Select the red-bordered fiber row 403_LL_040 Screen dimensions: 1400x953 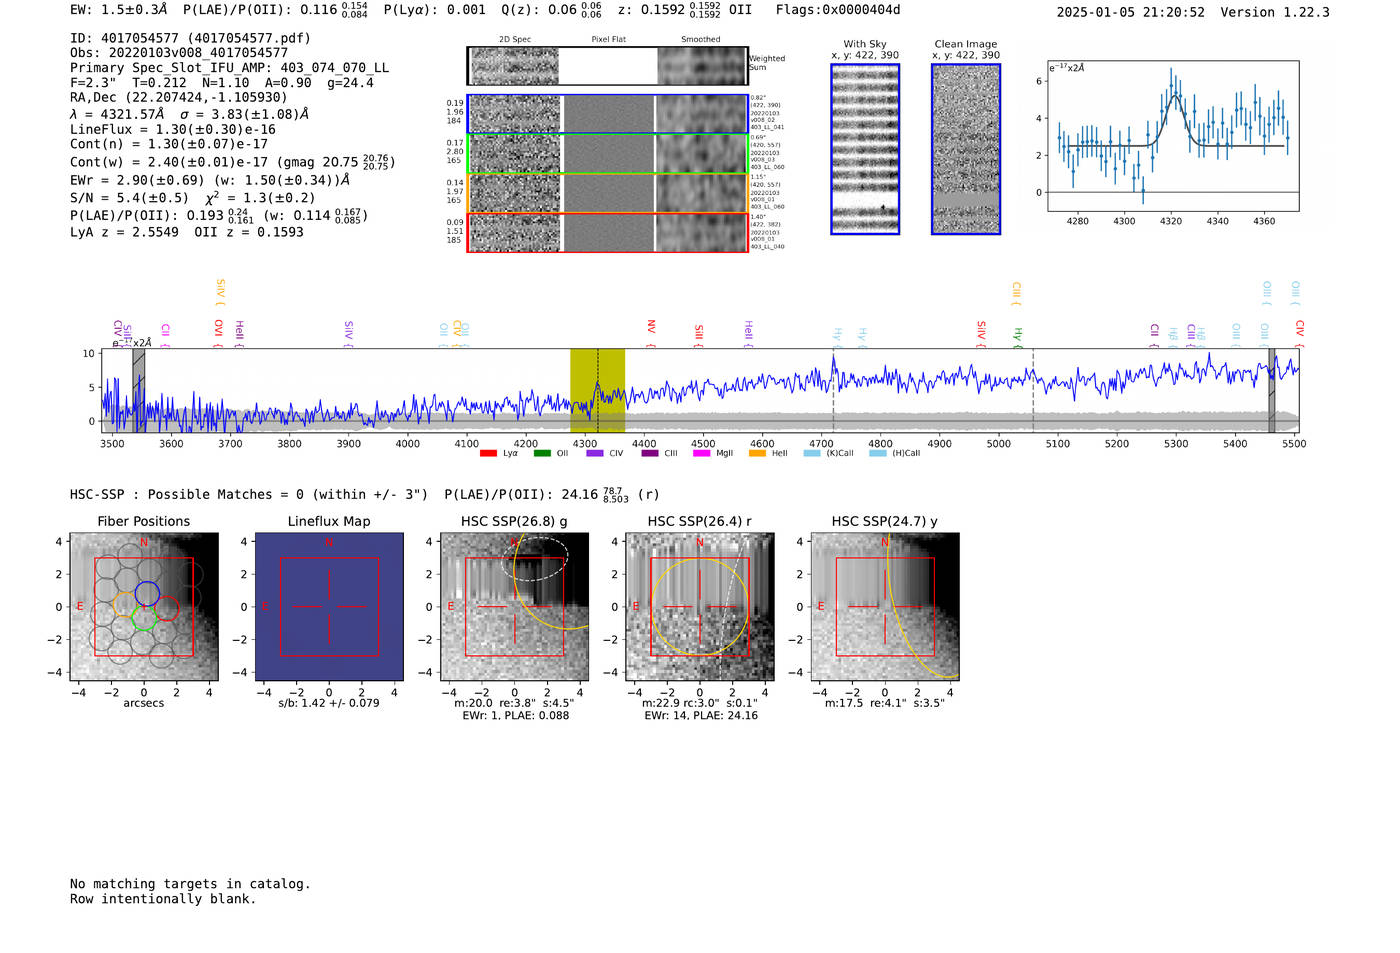(607, 232)
